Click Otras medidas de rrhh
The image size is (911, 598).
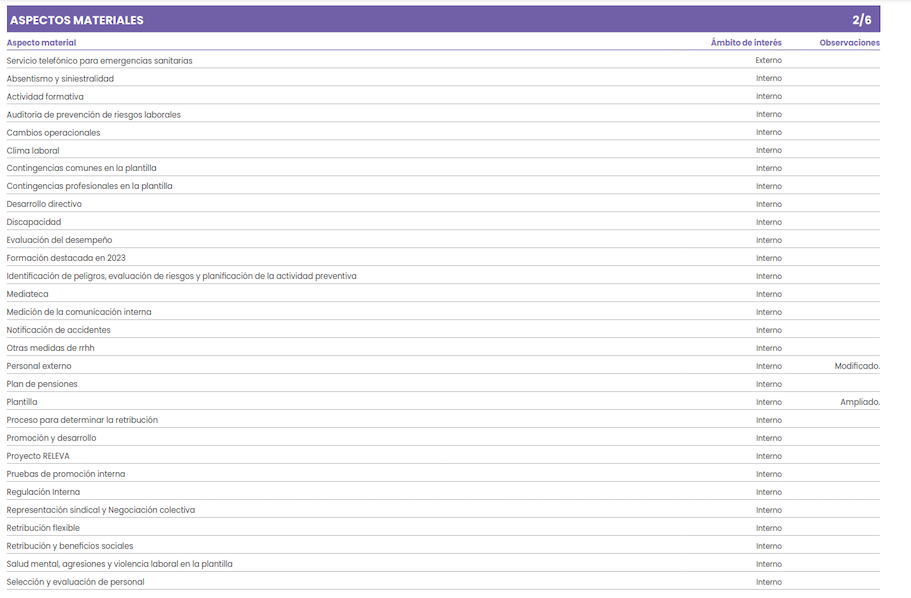point(51,348)
